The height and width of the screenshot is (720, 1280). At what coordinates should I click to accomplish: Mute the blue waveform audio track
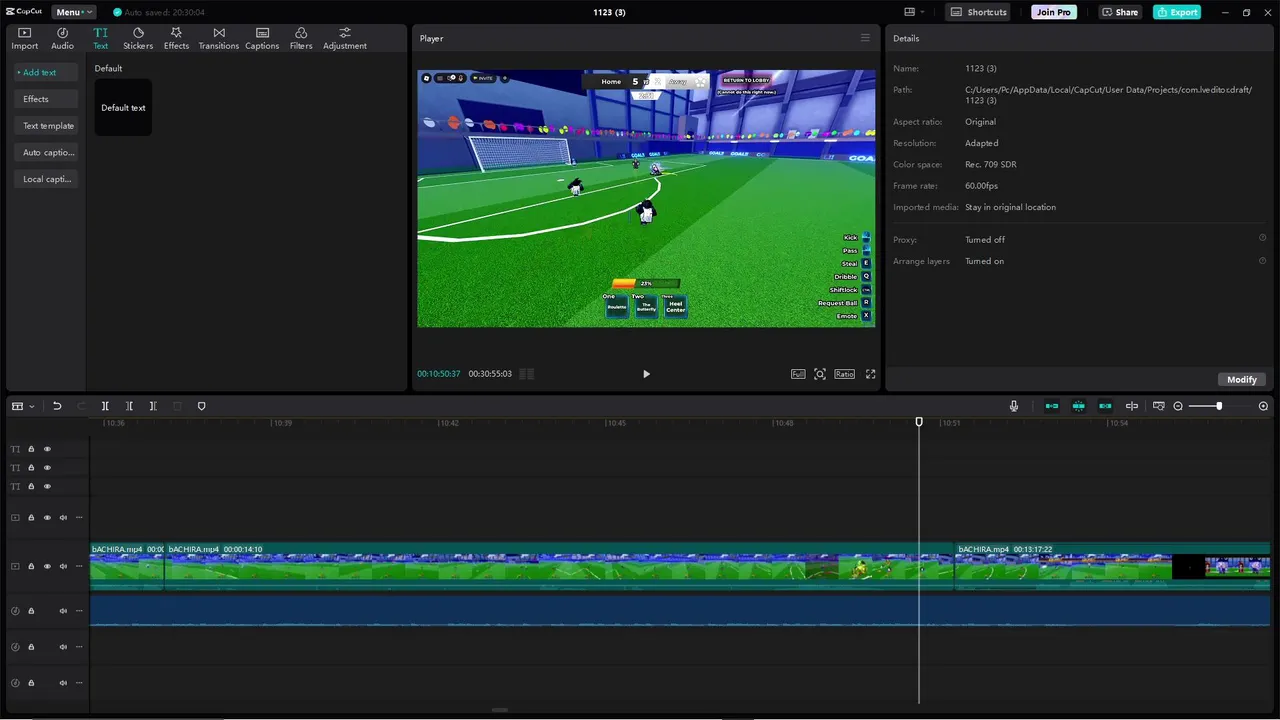pyautogui.click(x=63, y=611)
